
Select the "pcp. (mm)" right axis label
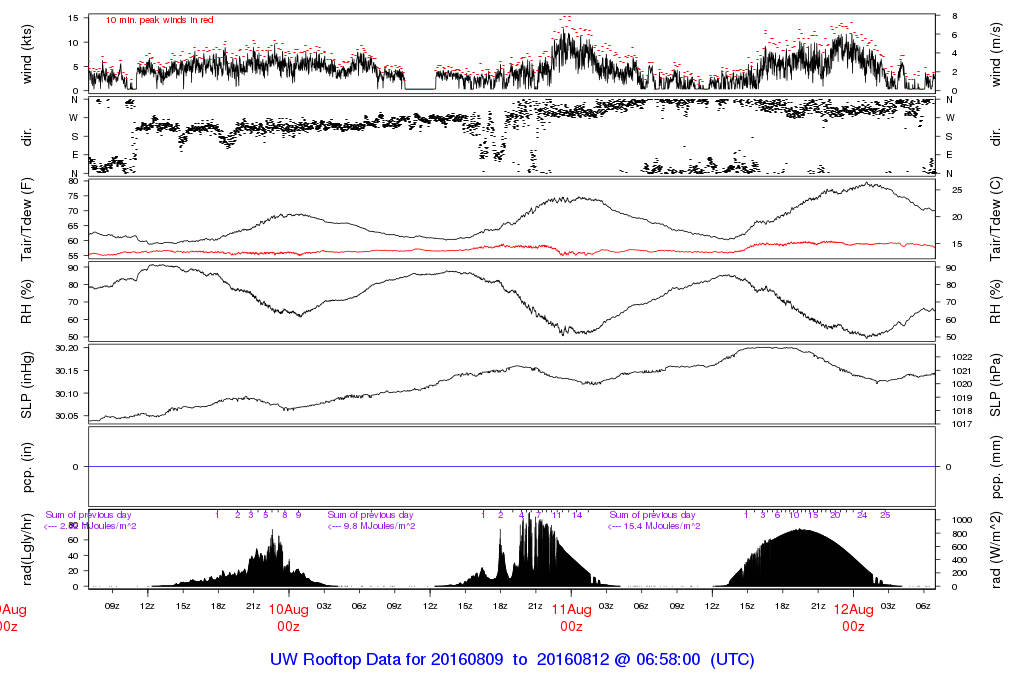click(x=997, y=467)
